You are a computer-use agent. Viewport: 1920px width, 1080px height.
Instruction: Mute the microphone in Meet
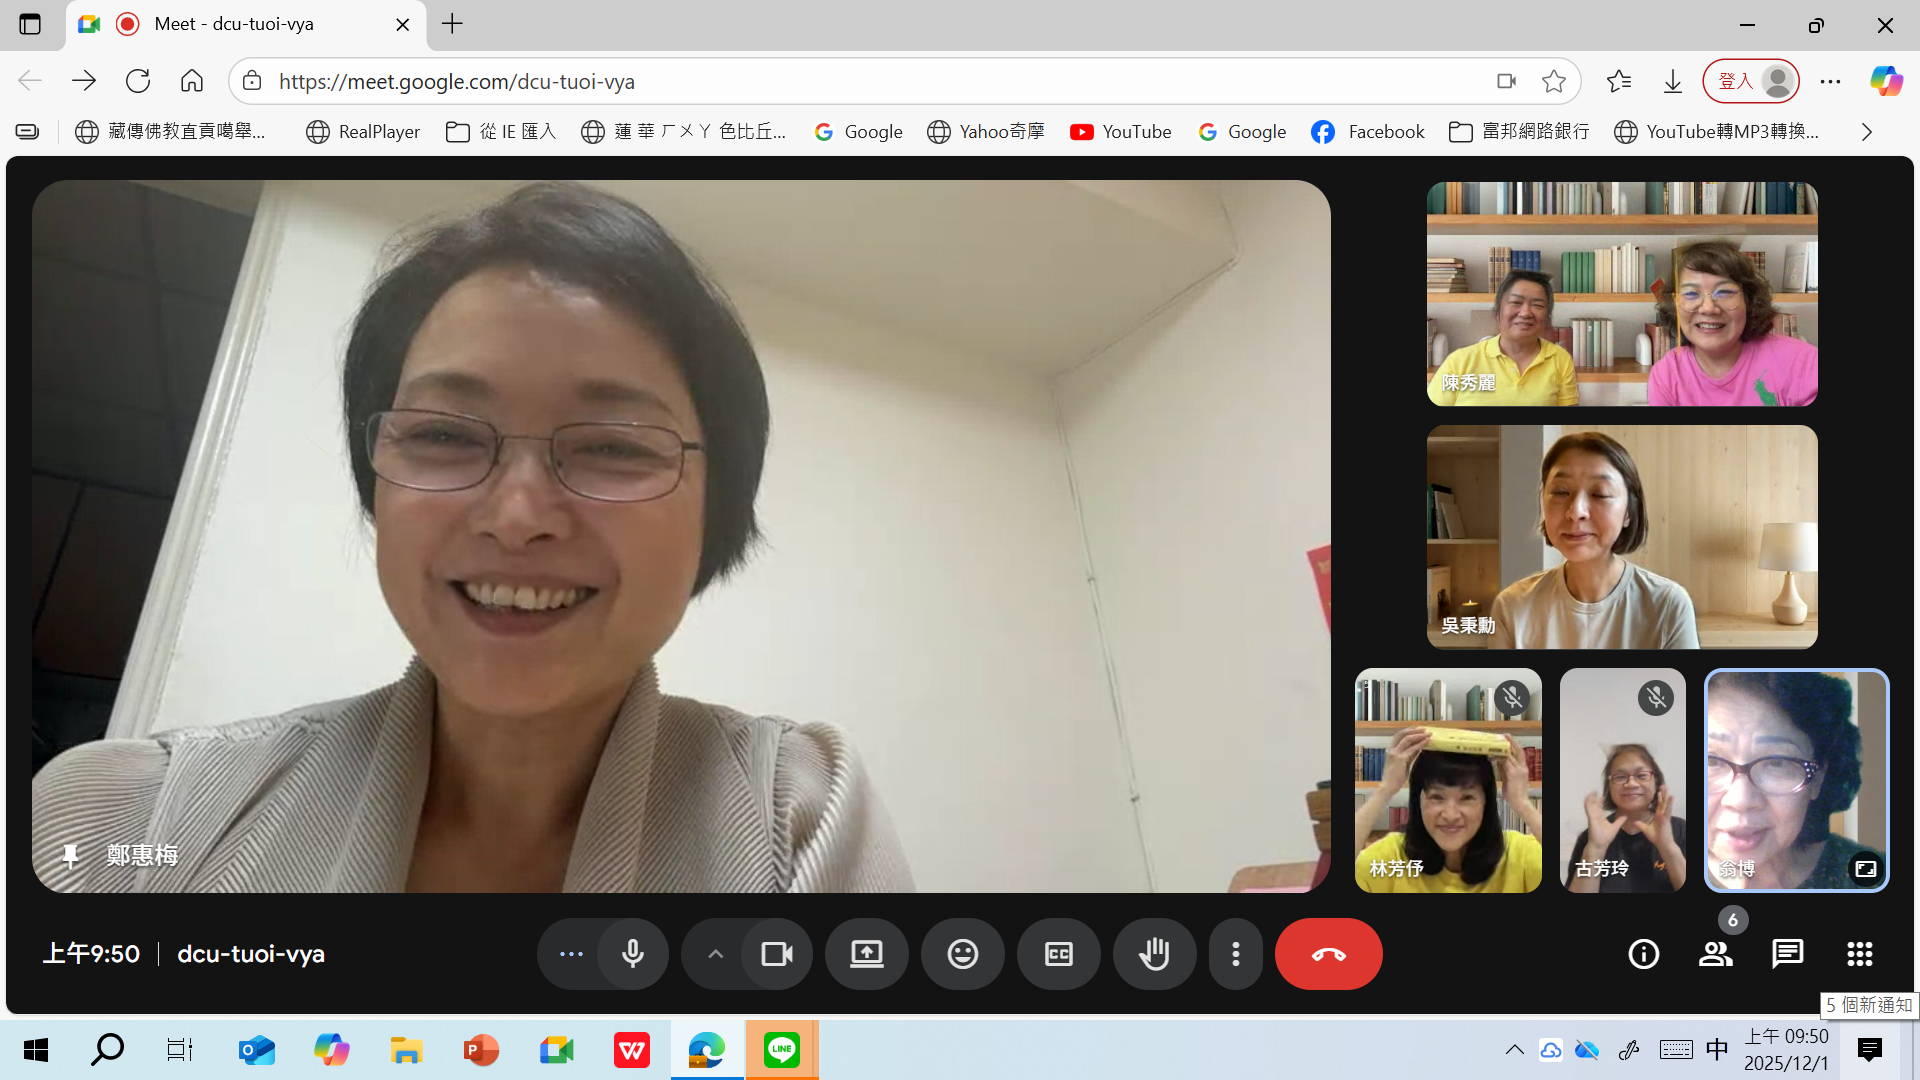632,954
